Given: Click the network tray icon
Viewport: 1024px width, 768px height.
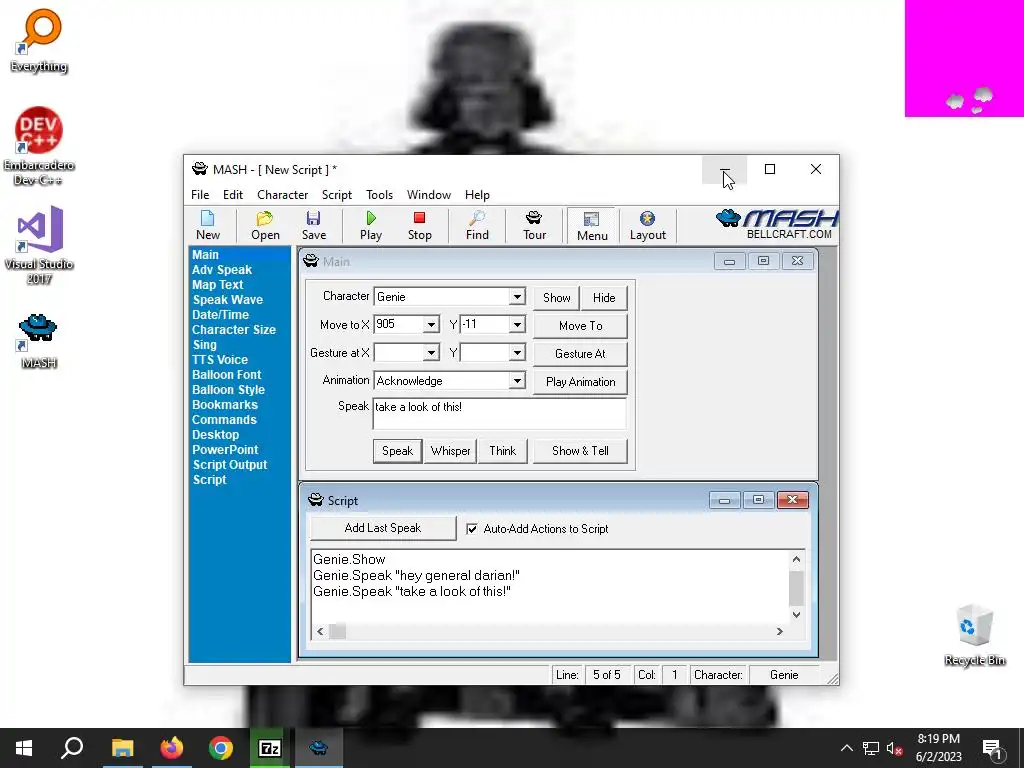Looking at the screenshot, I should [871, 748].
